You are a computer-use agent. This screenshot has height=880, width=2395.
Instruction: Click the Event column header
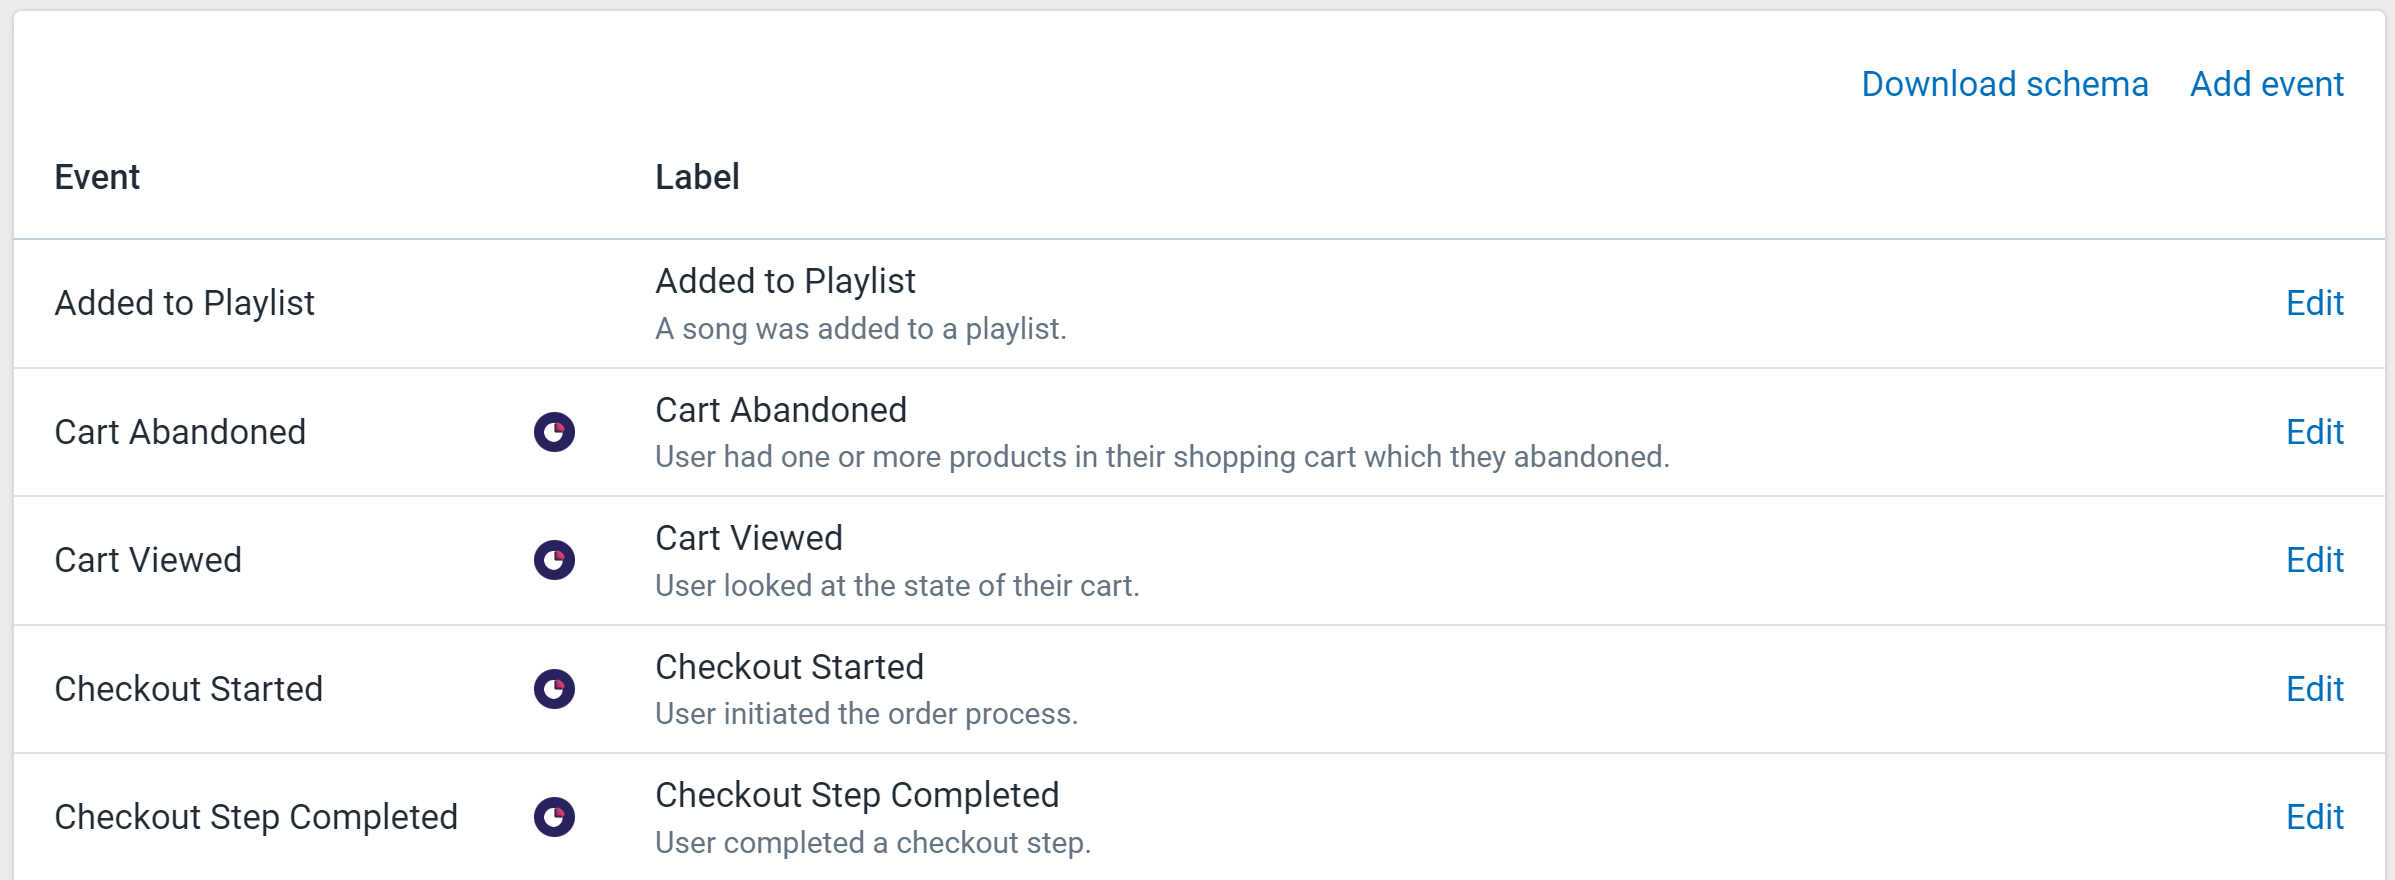click(97, 177)
